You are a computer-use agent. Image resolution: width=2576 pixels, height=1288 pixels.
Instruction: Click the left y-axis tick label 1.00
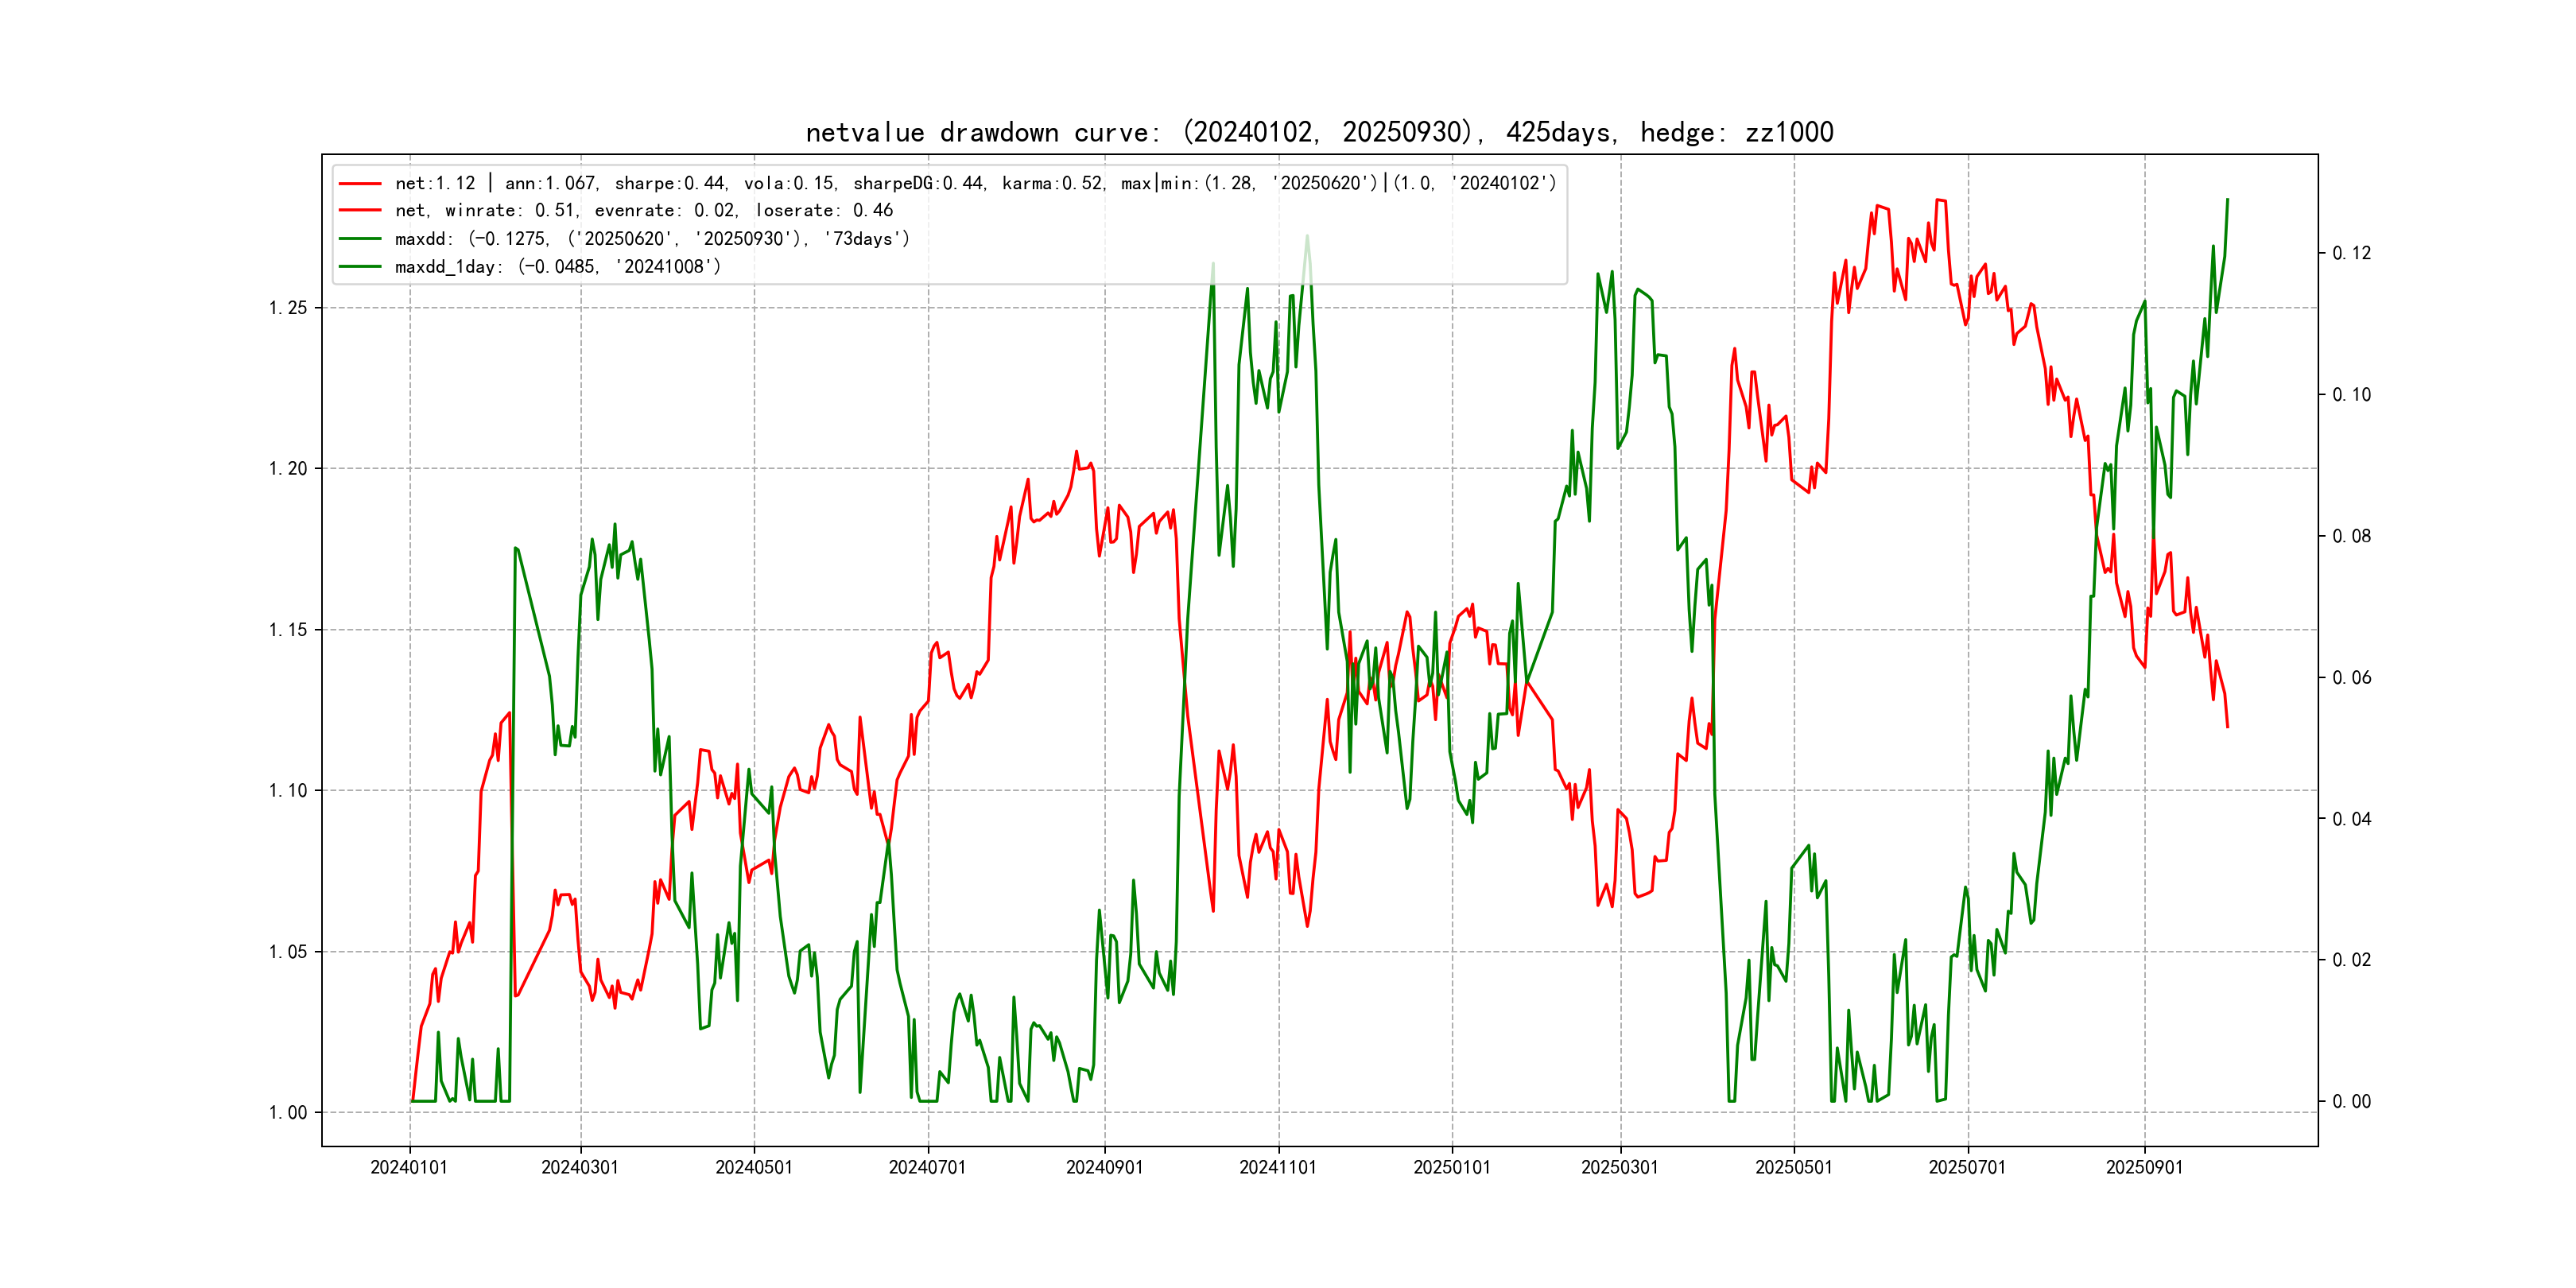(x=288, y=1112)
